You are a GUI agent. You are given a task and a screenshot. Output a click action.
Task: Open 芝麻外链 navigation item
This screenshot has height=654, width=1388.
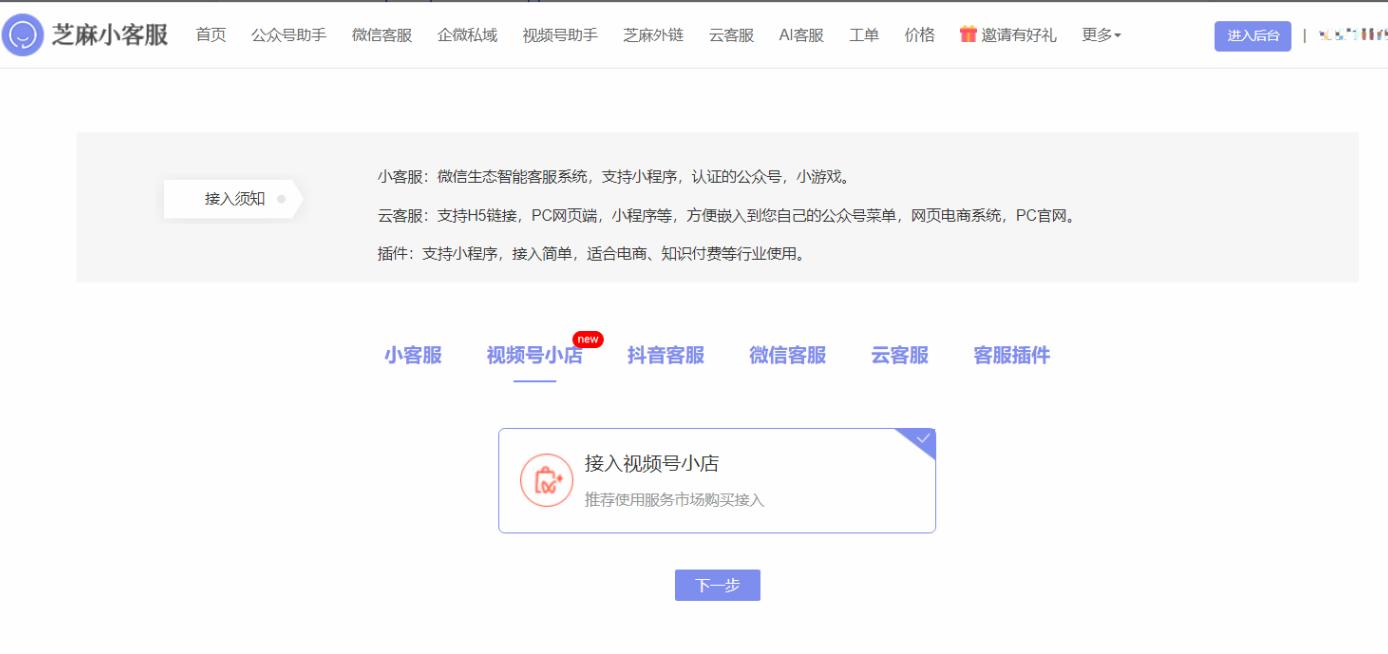pos(653,35)
